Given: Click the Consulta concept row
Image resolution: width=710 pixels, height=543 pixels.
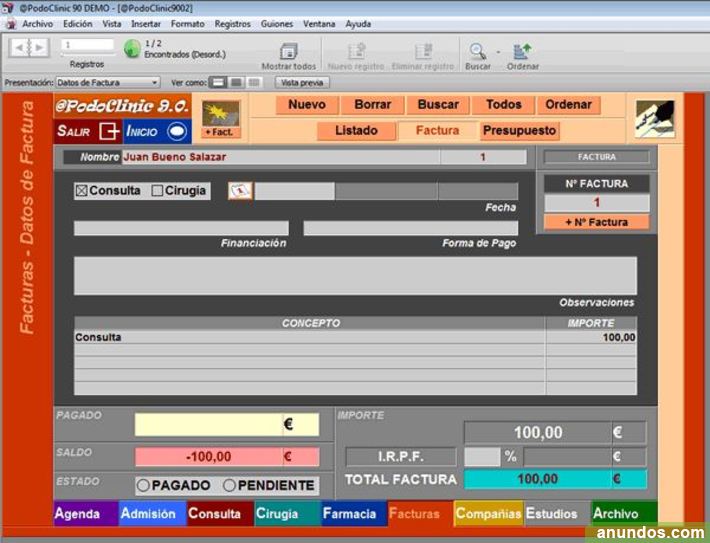Looking at the screenshot, I should (x=309, y=337).
